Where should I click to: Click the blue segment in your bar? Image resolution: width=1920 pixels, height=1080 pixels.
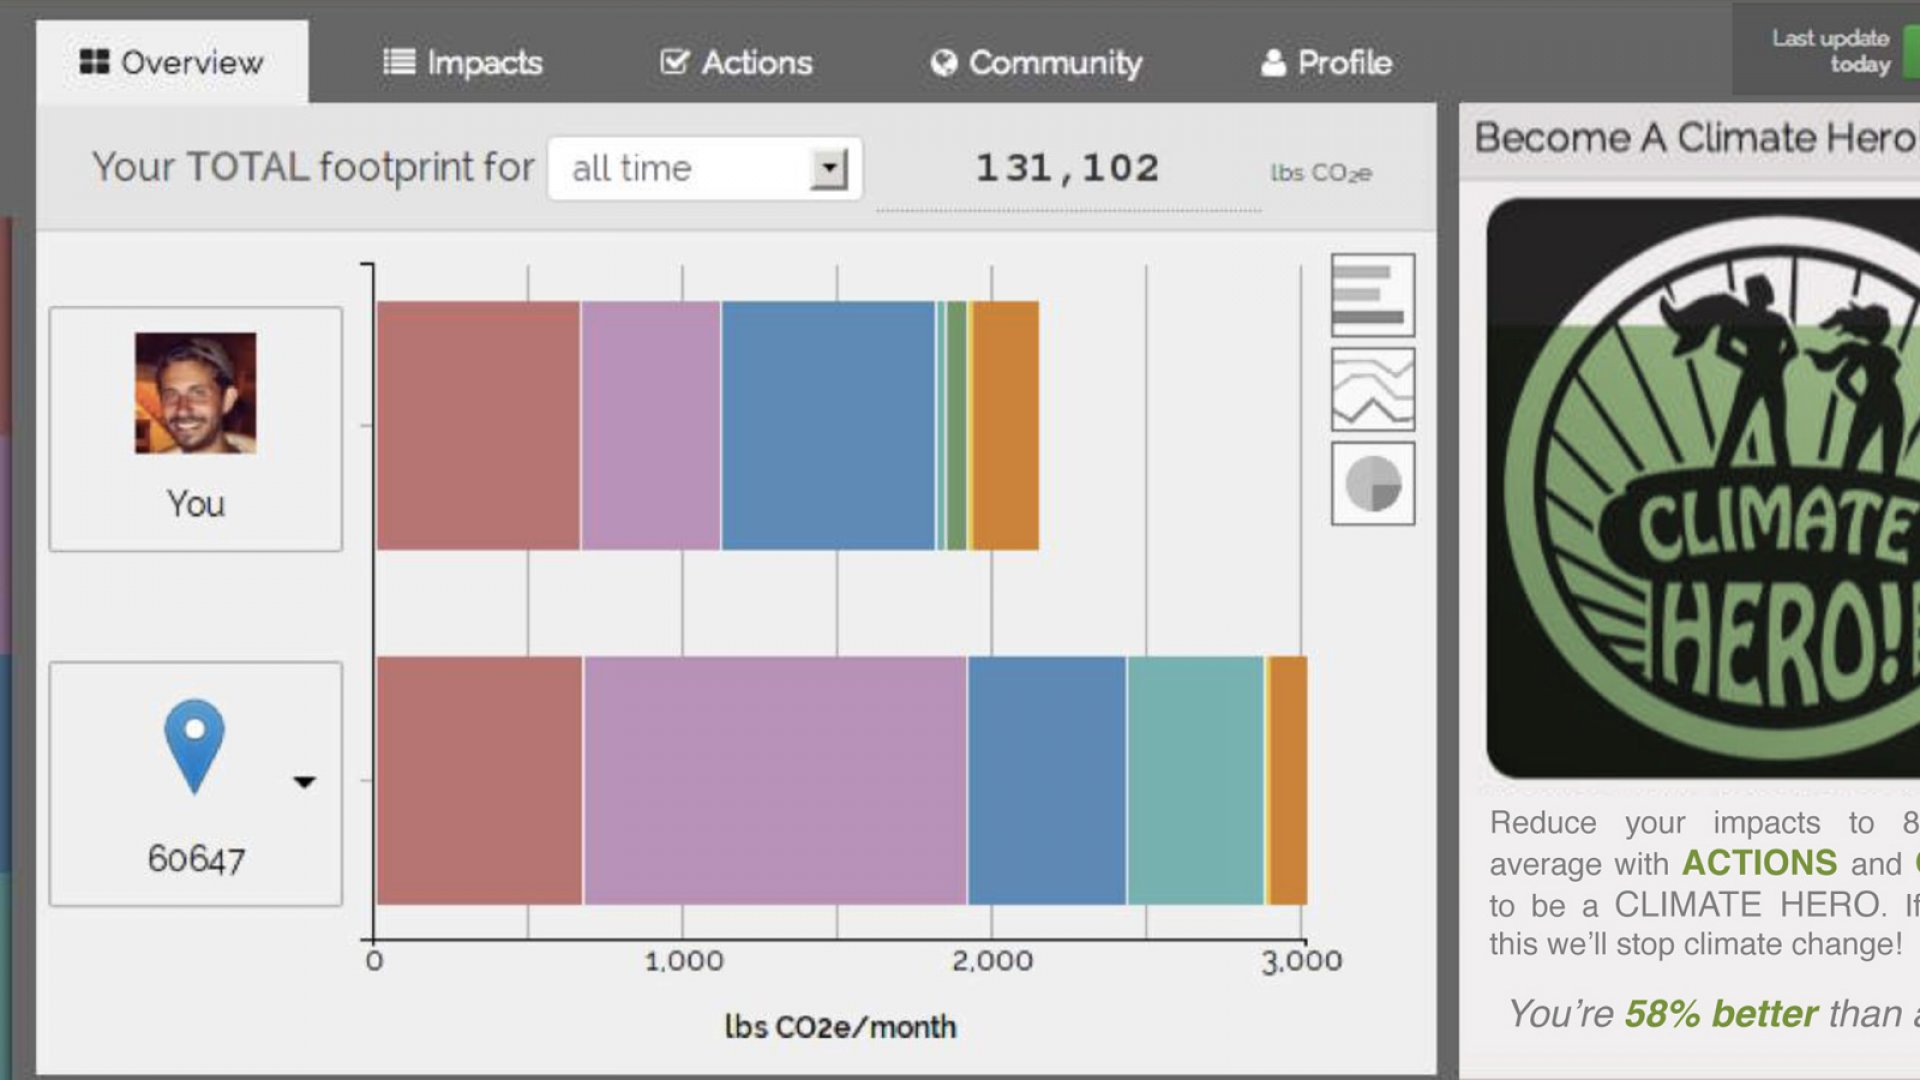point(828,425)
